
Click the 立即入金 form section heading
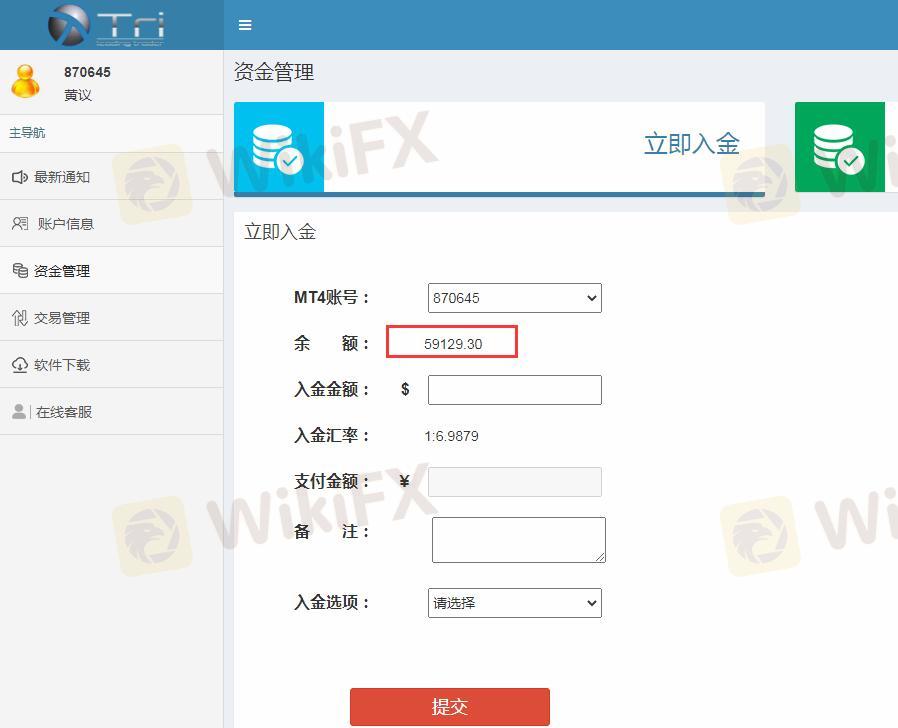280,232
